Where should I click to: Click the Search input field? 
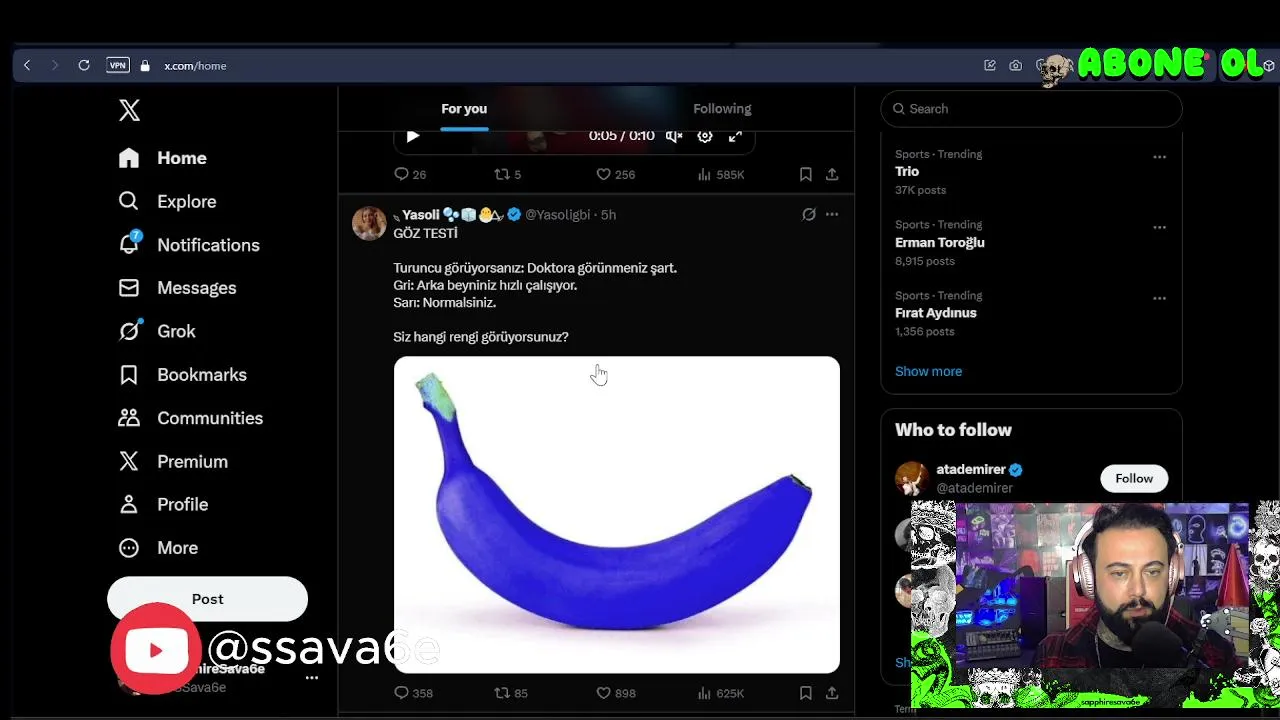[1031, 109]
